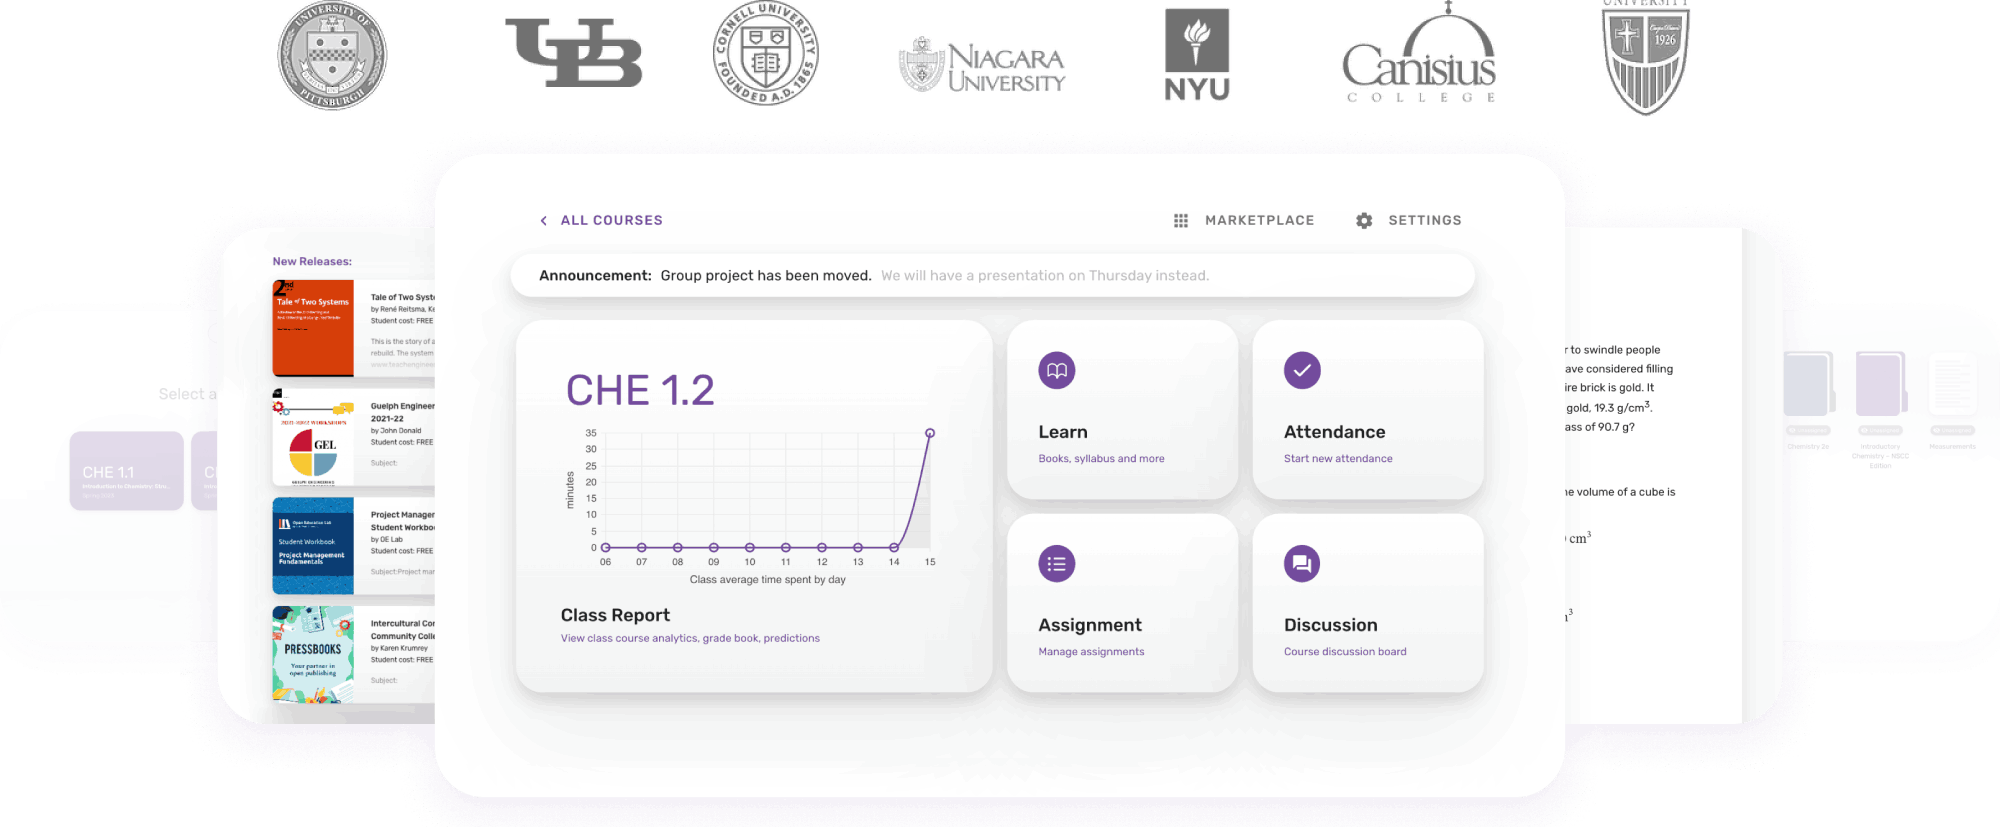Image resolution: width=2000 pixels, height=827 pixels.
Task: Click the University of Pittsburgh seal logo
Action: (332, 55)
